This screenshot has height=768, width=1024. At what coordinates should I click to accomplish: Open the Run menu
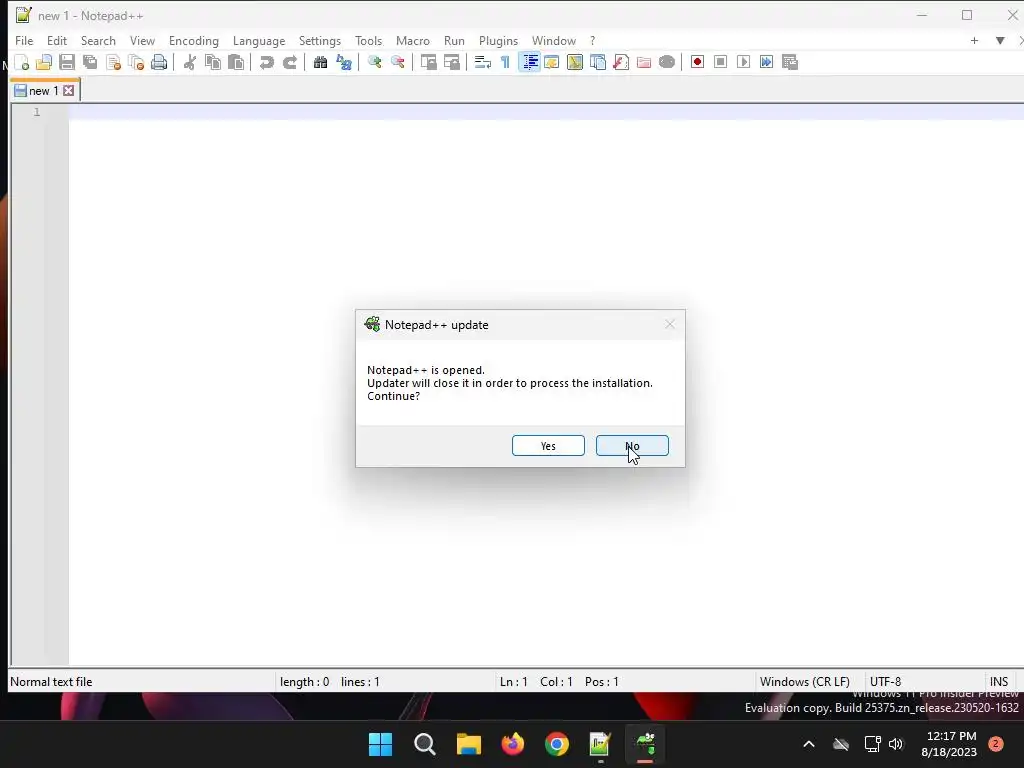(x=455, y=40)
